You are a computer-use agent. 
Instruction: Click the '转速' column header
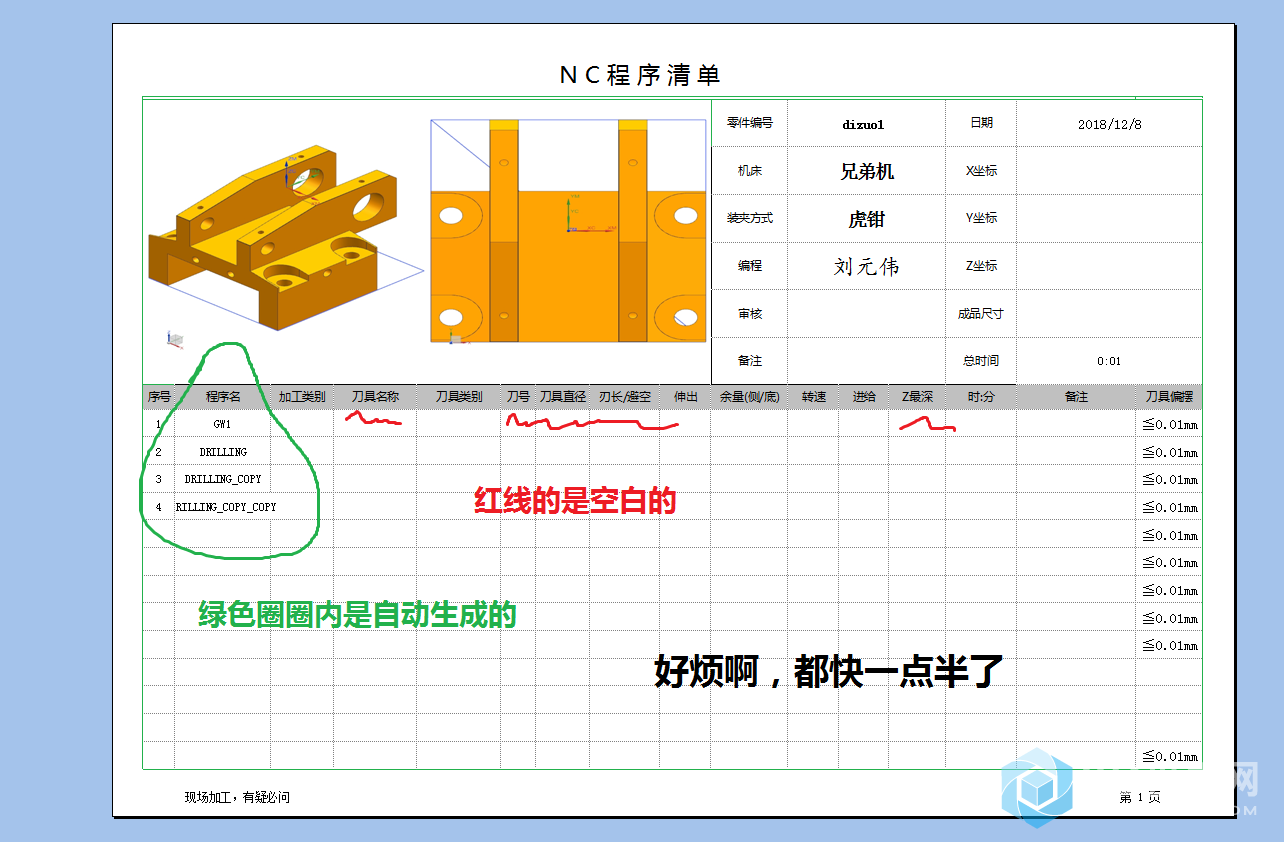tap(813, 397)
